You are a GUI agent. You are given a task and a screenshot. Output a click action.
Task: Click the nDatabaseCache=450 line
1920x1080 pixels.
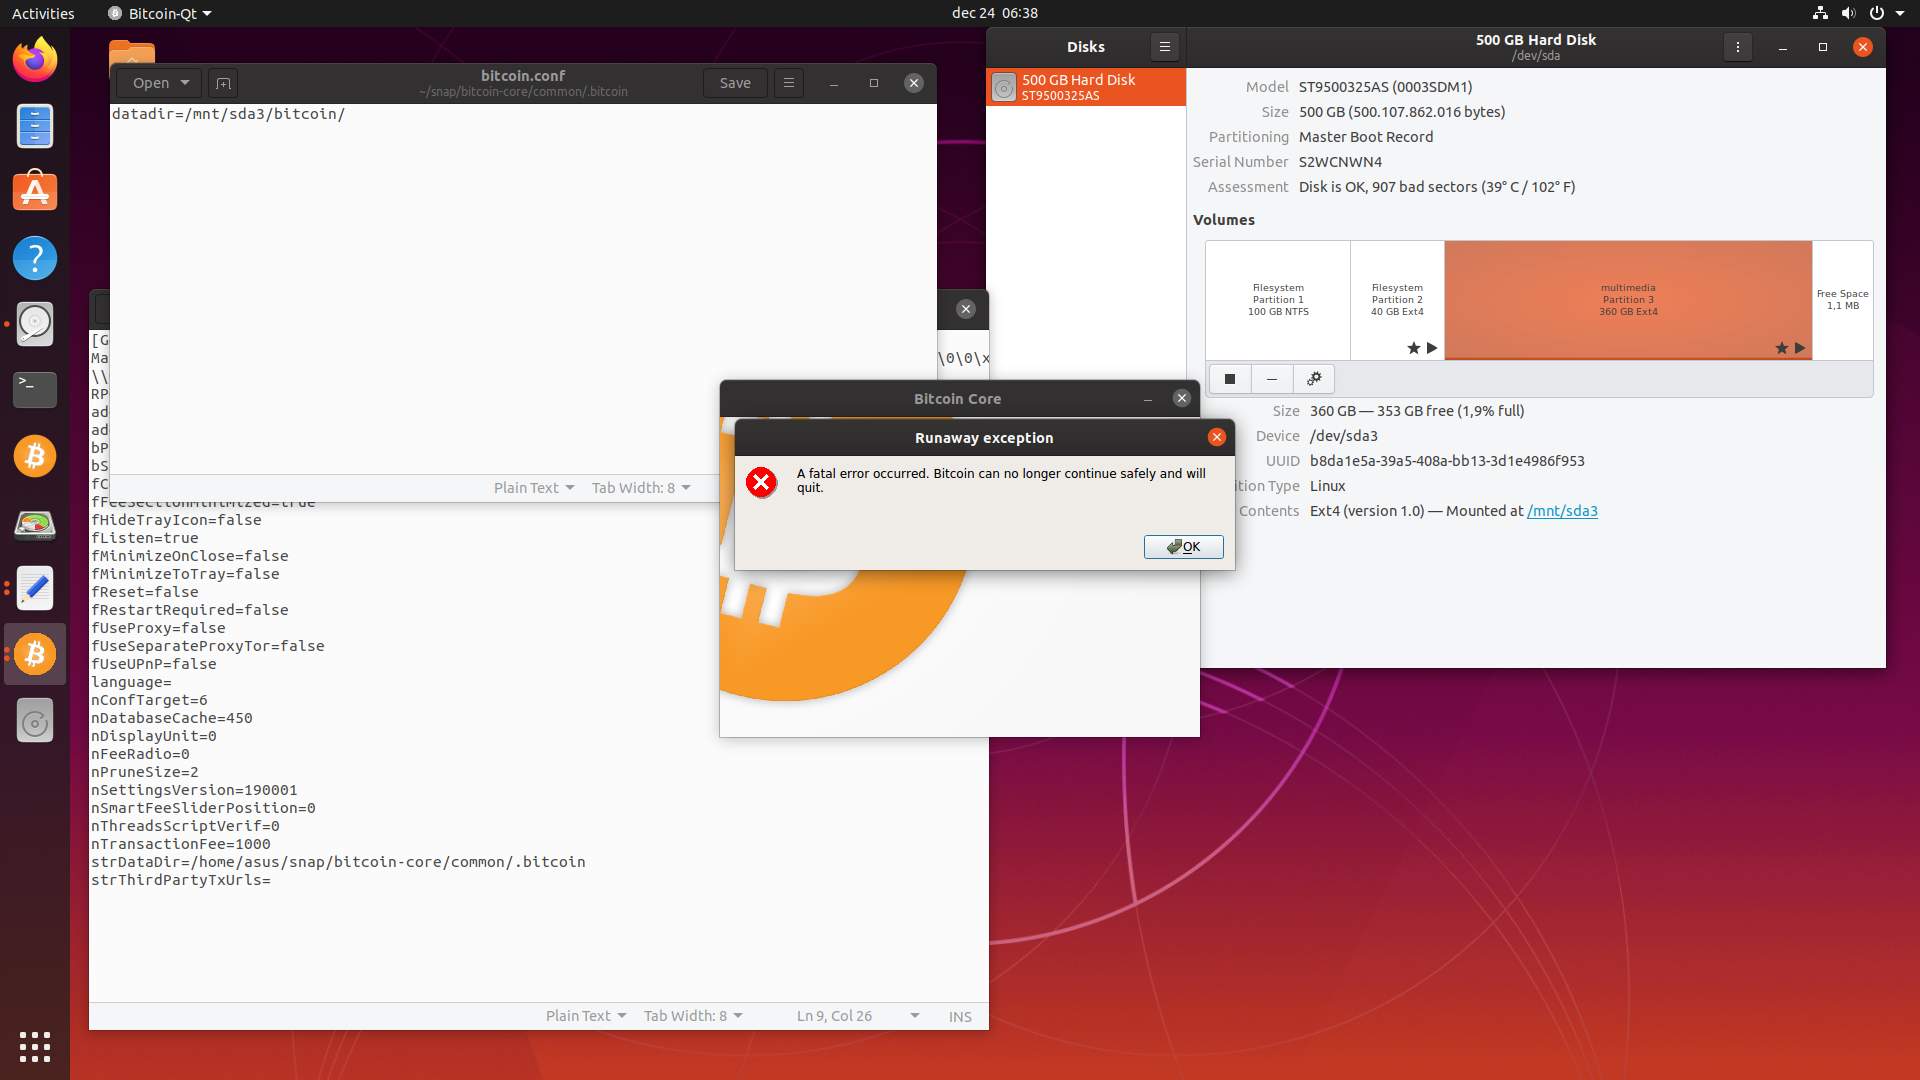tap(172, 718)
